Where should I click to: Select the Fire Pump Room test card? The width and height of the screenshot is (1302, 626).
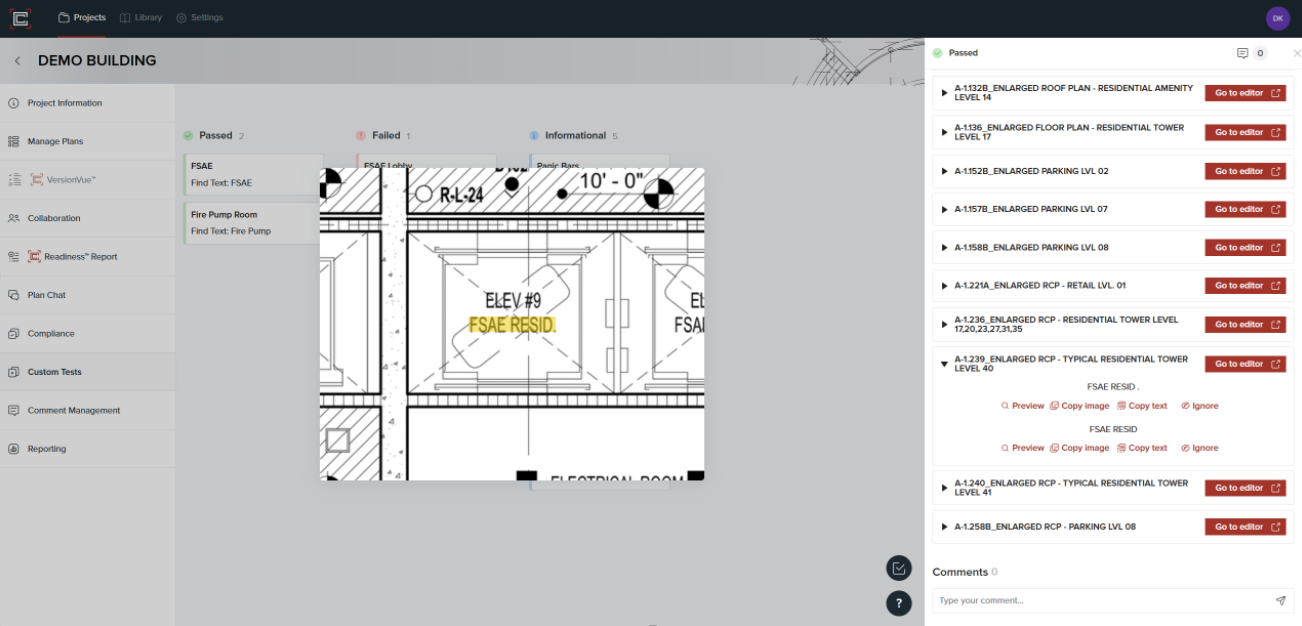pos(252,222)
